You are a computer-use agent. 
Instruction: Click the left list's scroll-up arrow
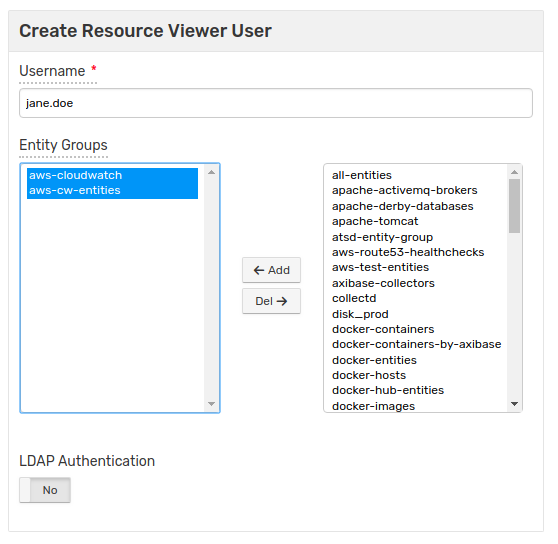(211, 172)
